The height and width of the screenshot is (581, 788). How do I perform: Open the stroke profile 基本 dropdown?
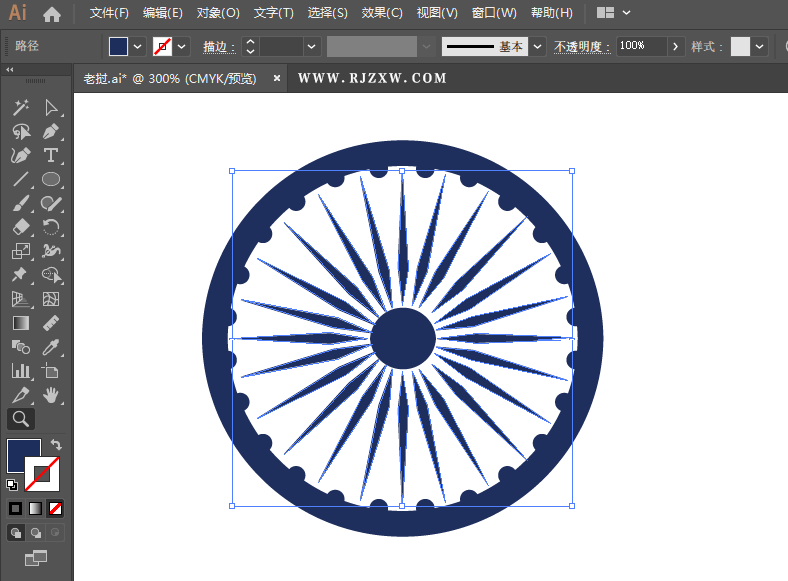click(538, 46)
